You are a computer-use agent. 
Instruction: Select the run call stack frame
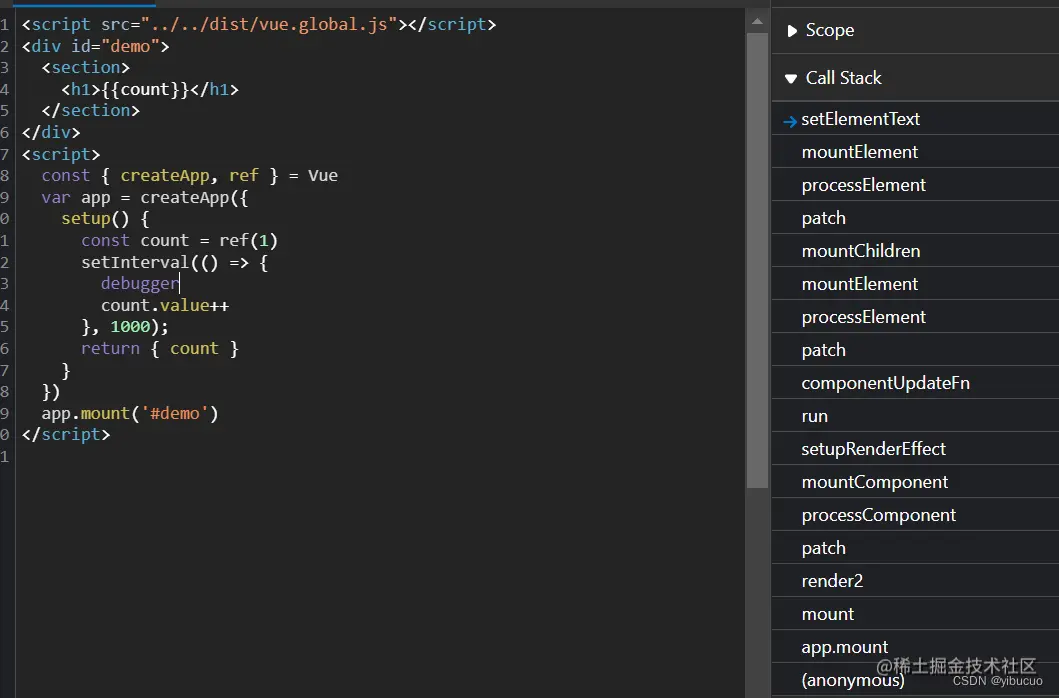coord(915,416)
